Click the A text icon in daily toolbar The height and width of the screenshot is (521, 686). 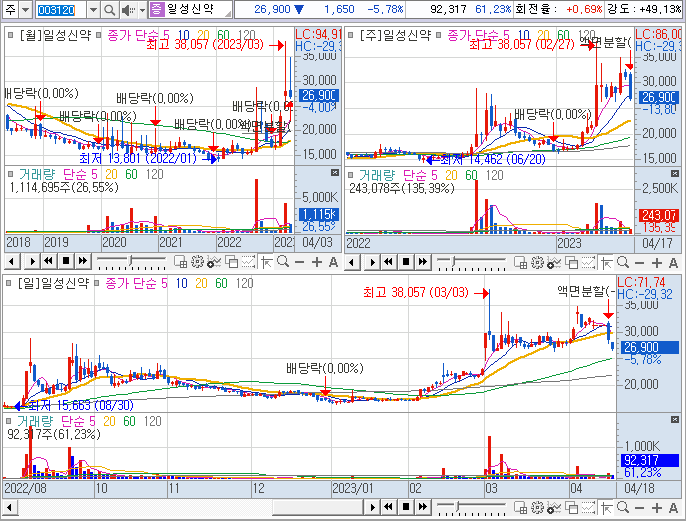pos(673,508)
